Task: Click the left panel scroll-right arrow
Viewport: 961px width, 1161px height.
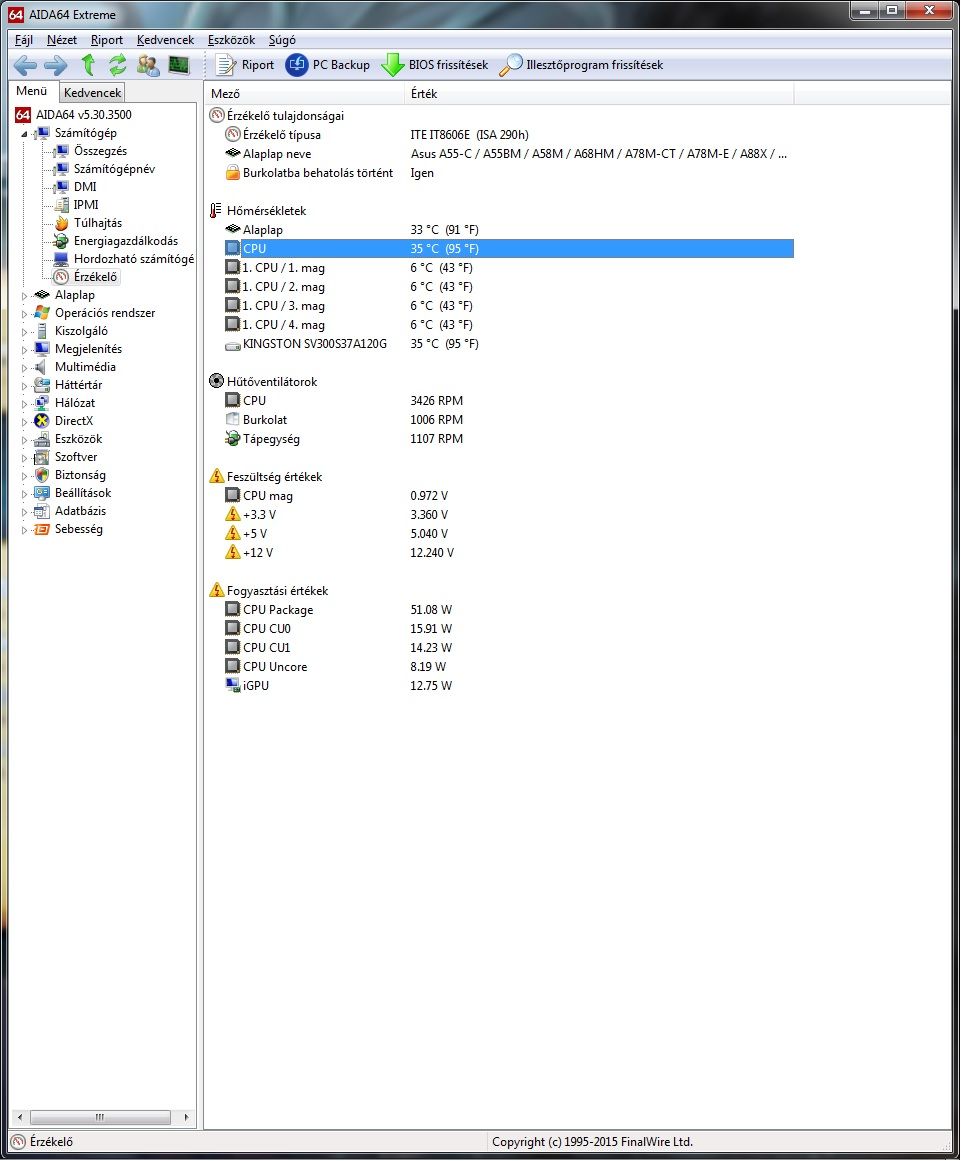Action: pyautogui.click(x=186, y=1117)
